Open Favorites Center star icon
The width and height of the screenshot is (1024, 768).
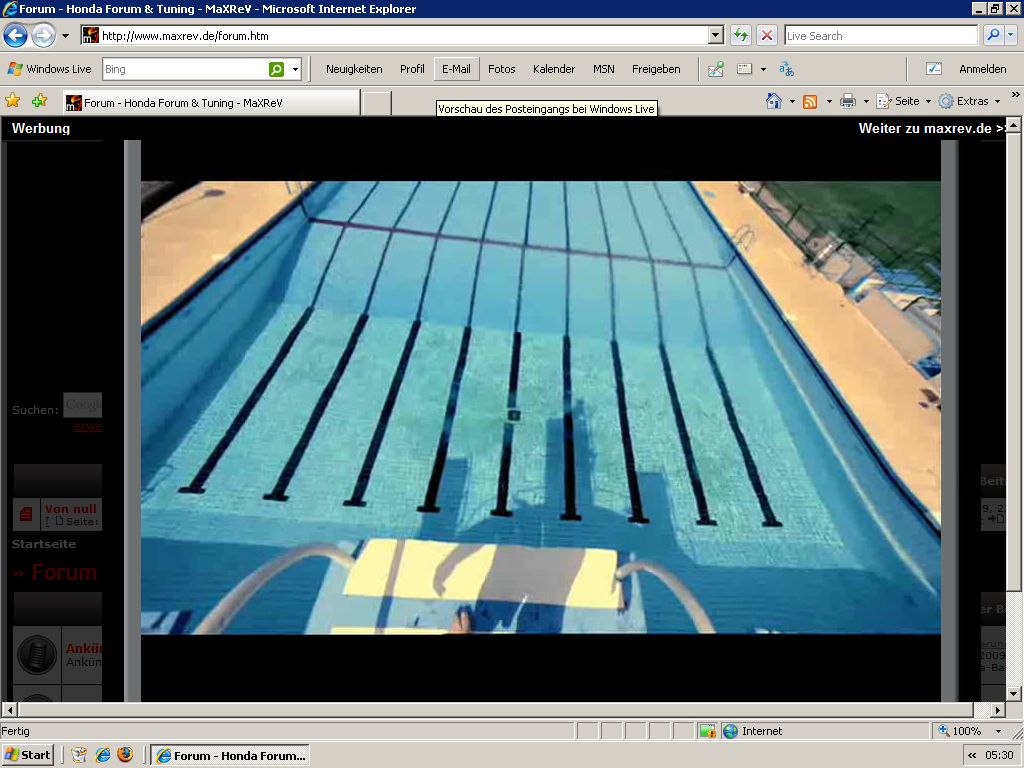[x=13, y=101]
